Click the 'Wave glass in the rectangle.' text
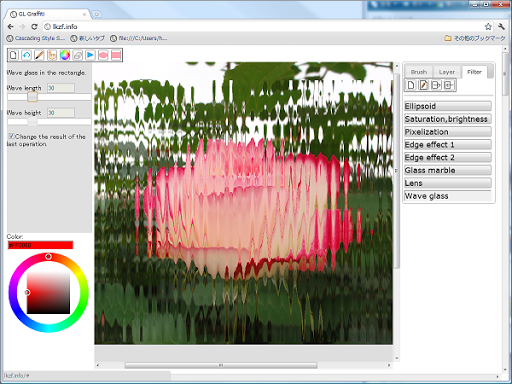The image size is (512, 384). point(46,72)
